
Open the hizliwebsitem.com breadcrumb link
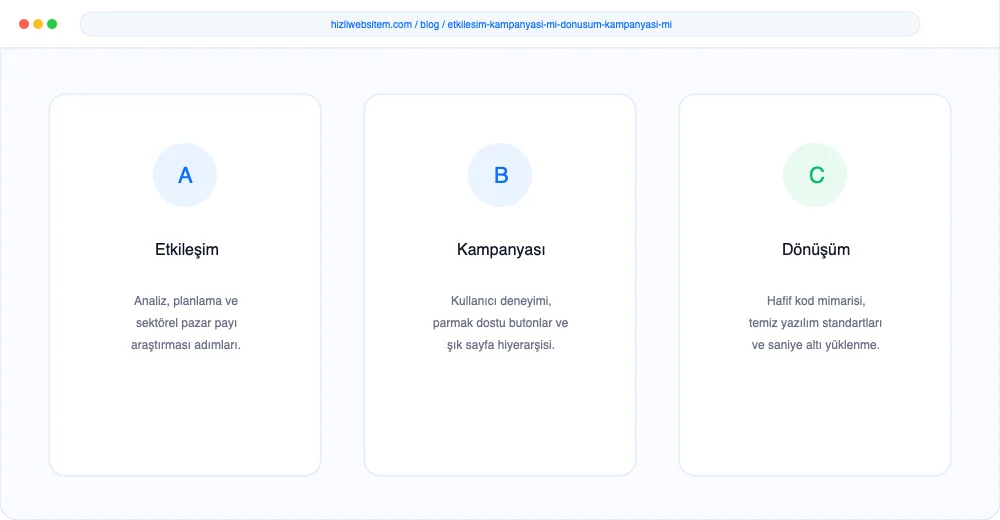(x=371, y=24)
